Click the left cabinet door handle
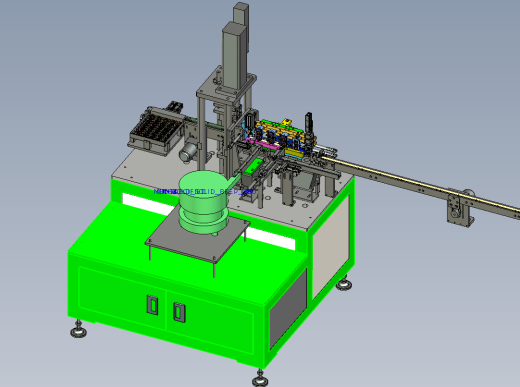The height and width of the screenshot is (387, 520). pyautogui.click(x=153, y=305)
